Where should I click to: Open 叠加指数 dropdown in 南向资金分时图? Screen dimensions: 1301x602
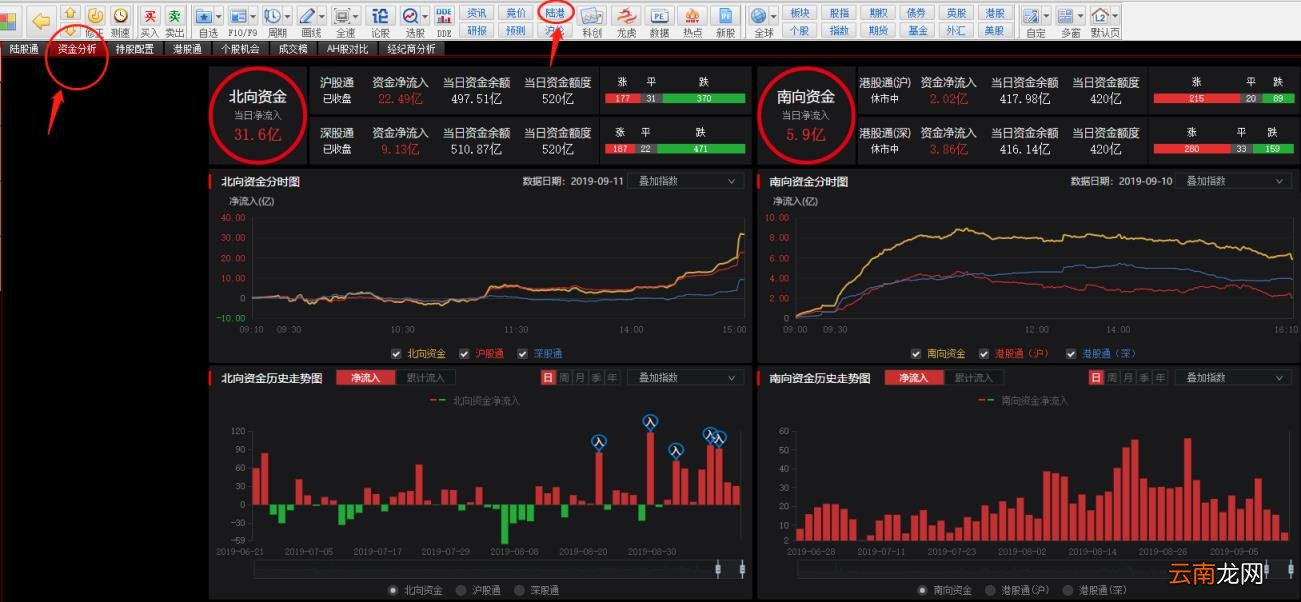pos(1233,181)
